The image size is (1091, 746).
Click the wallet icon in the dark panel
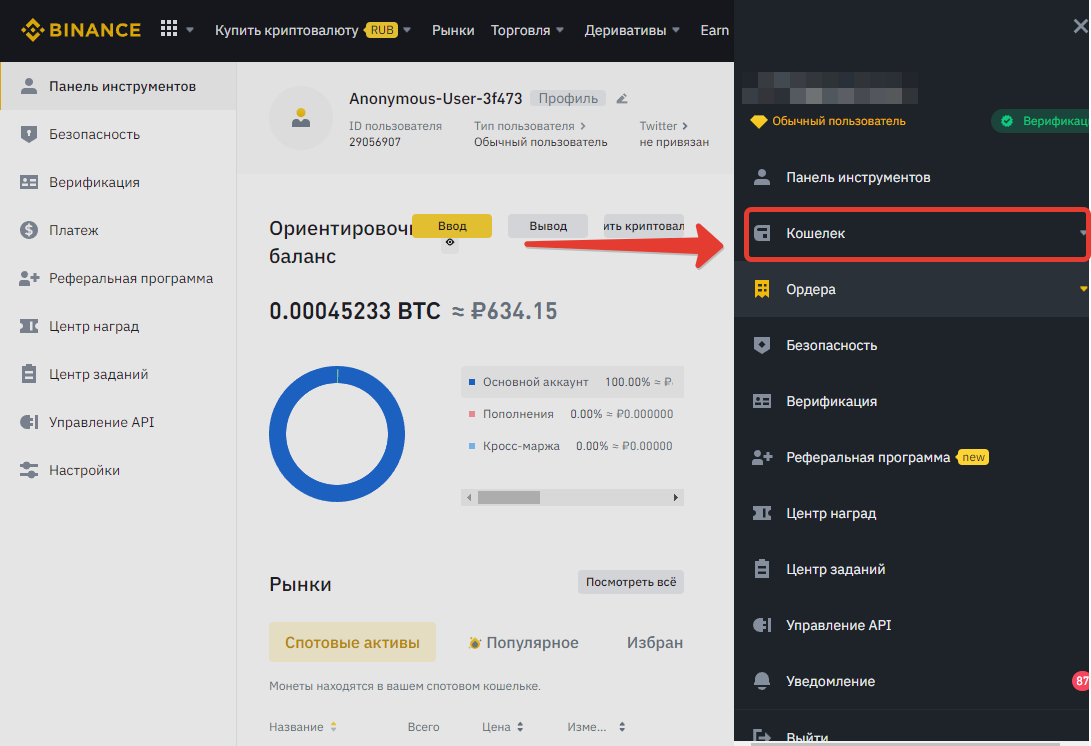762,233
